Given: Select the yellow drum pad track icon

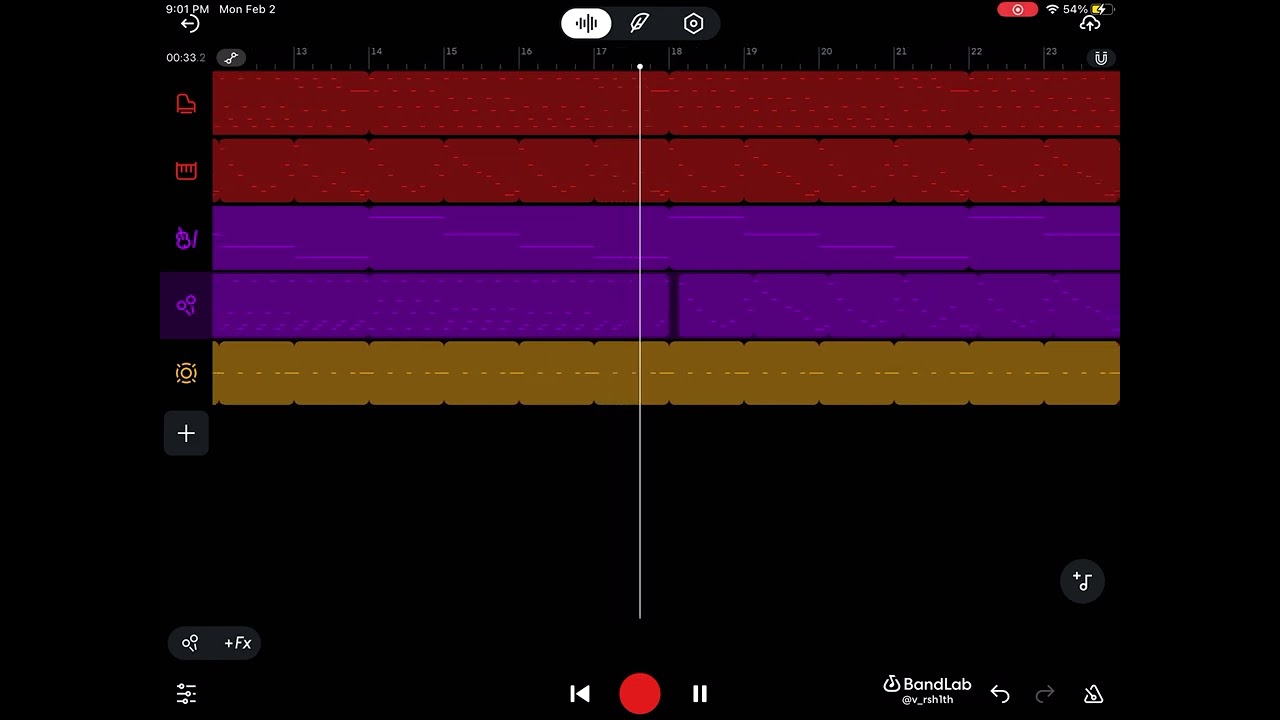Looking at the screenshot, I should 186,373.
